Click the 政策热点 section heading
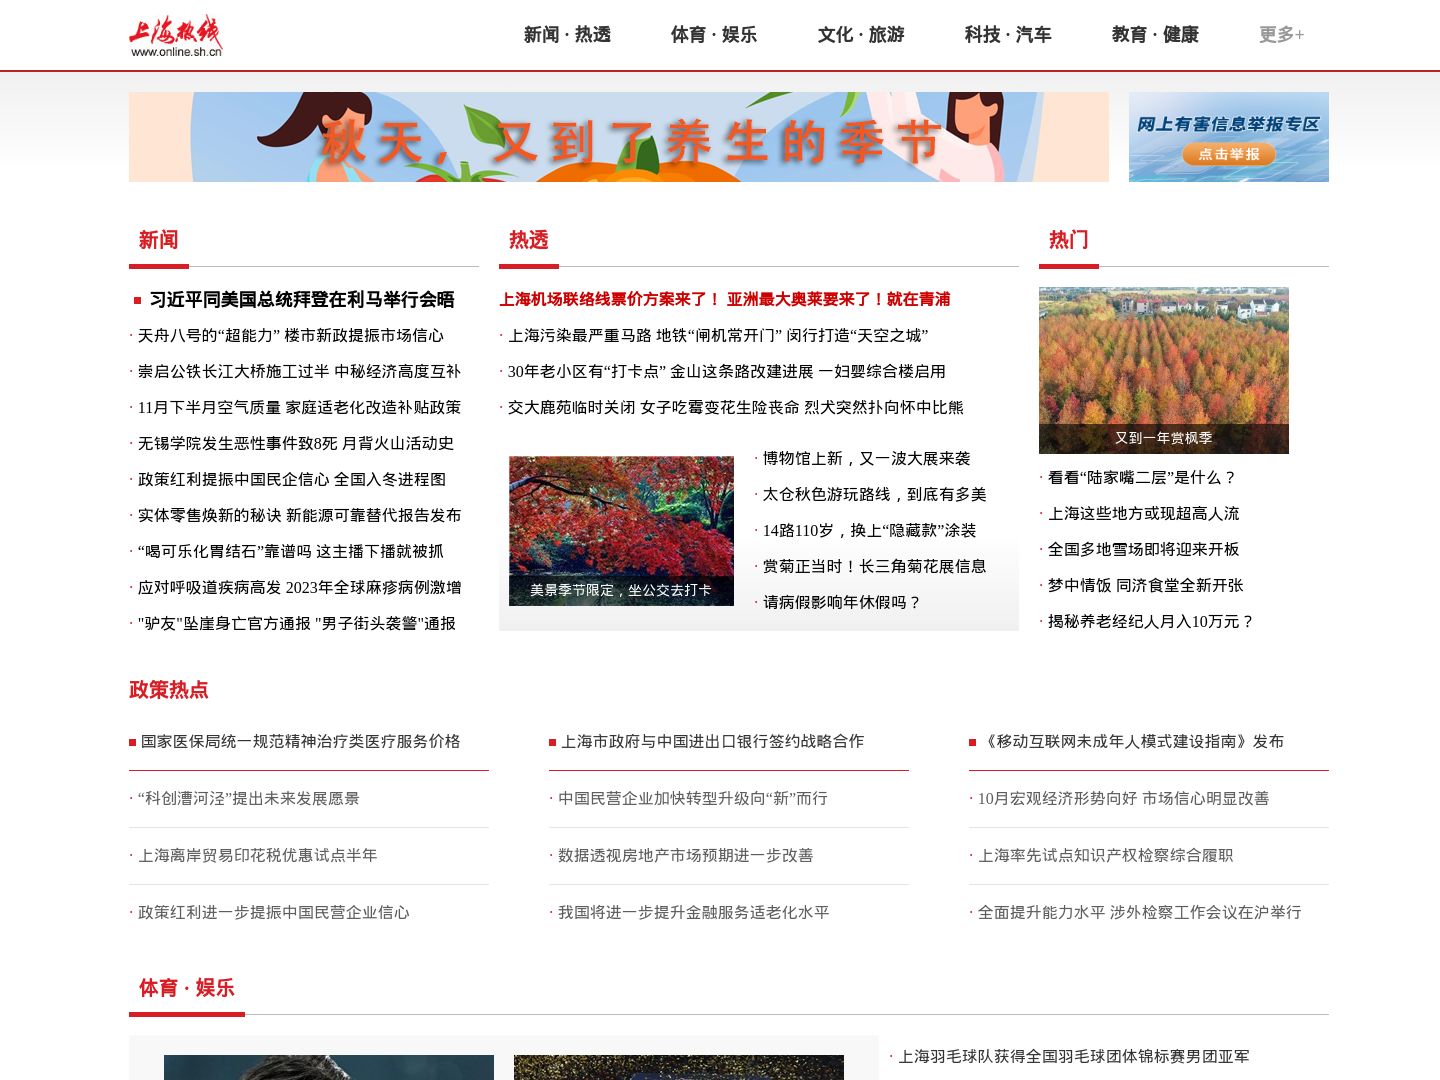 tap(169, 690)
